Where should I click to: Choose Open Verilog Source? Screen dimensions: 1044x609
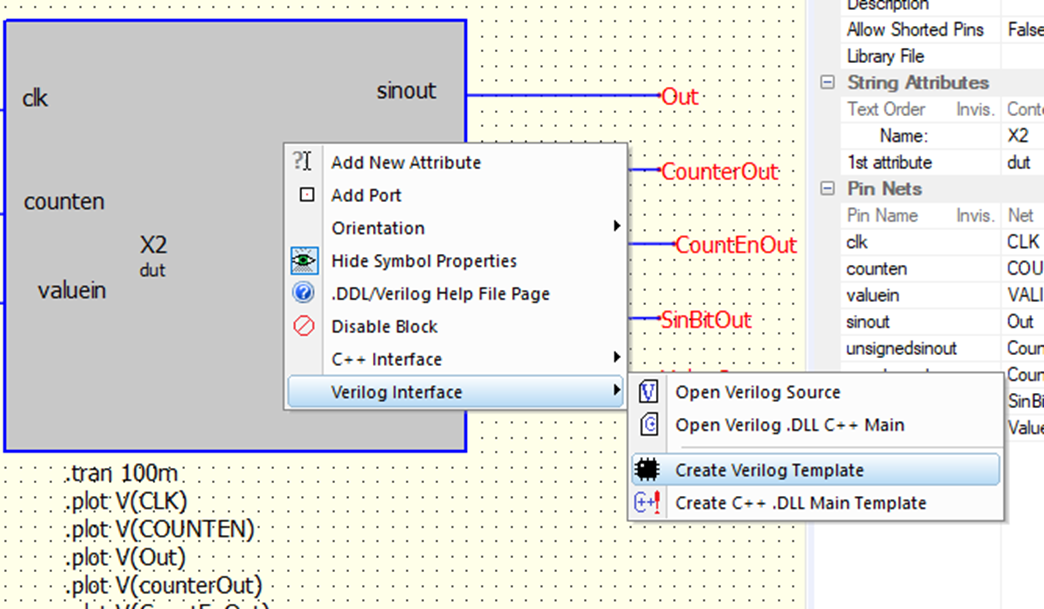coord(816,392)
